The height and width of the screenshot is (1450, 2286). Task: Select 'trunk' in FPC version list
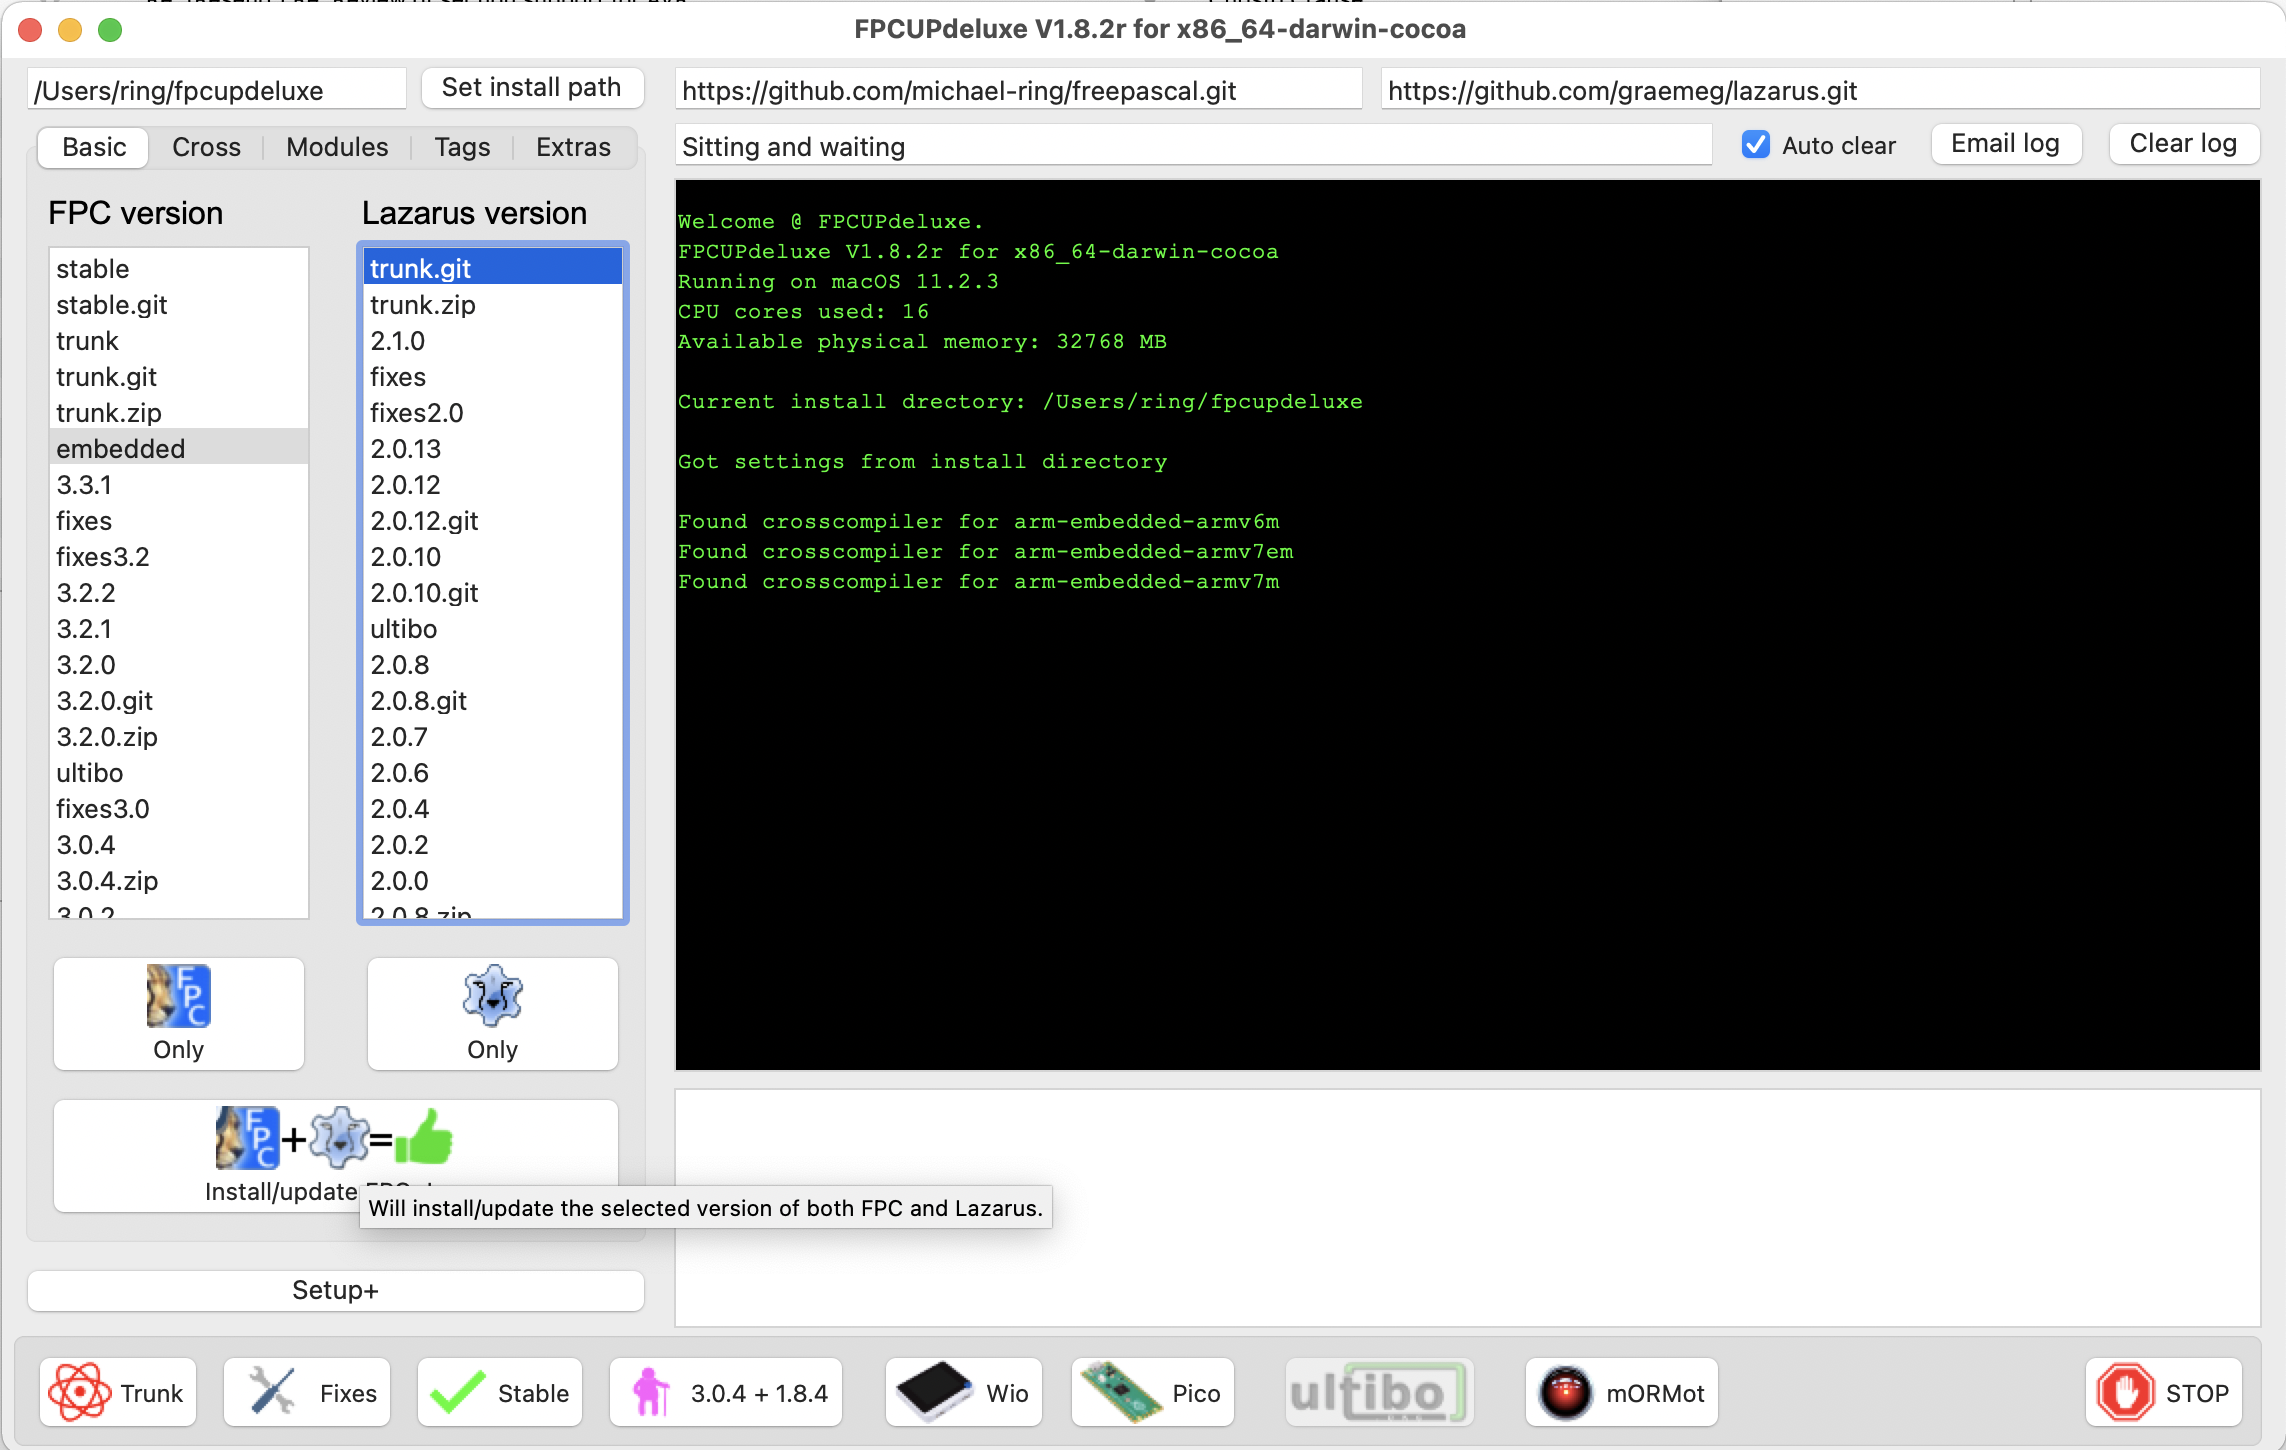pos(179,341)
